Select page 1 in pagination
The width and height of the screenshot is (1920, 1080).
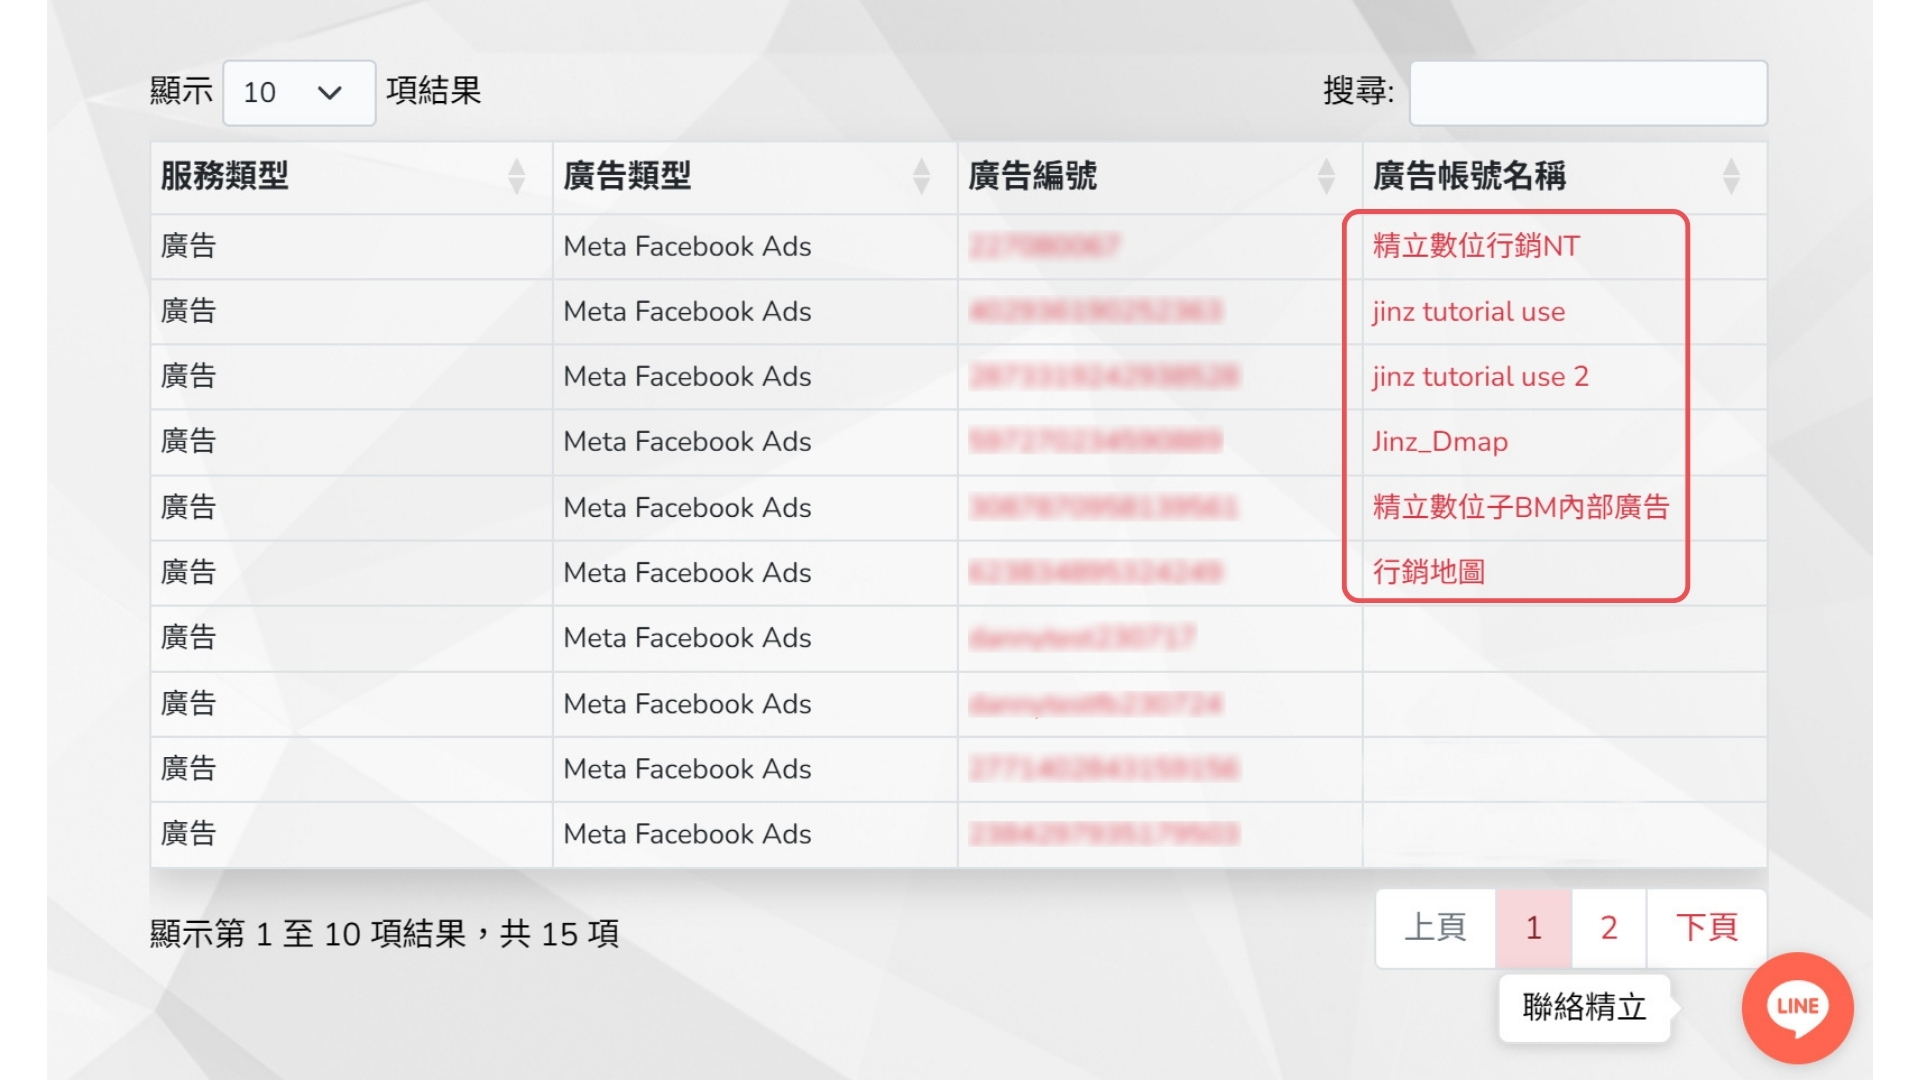(1533, 928)
